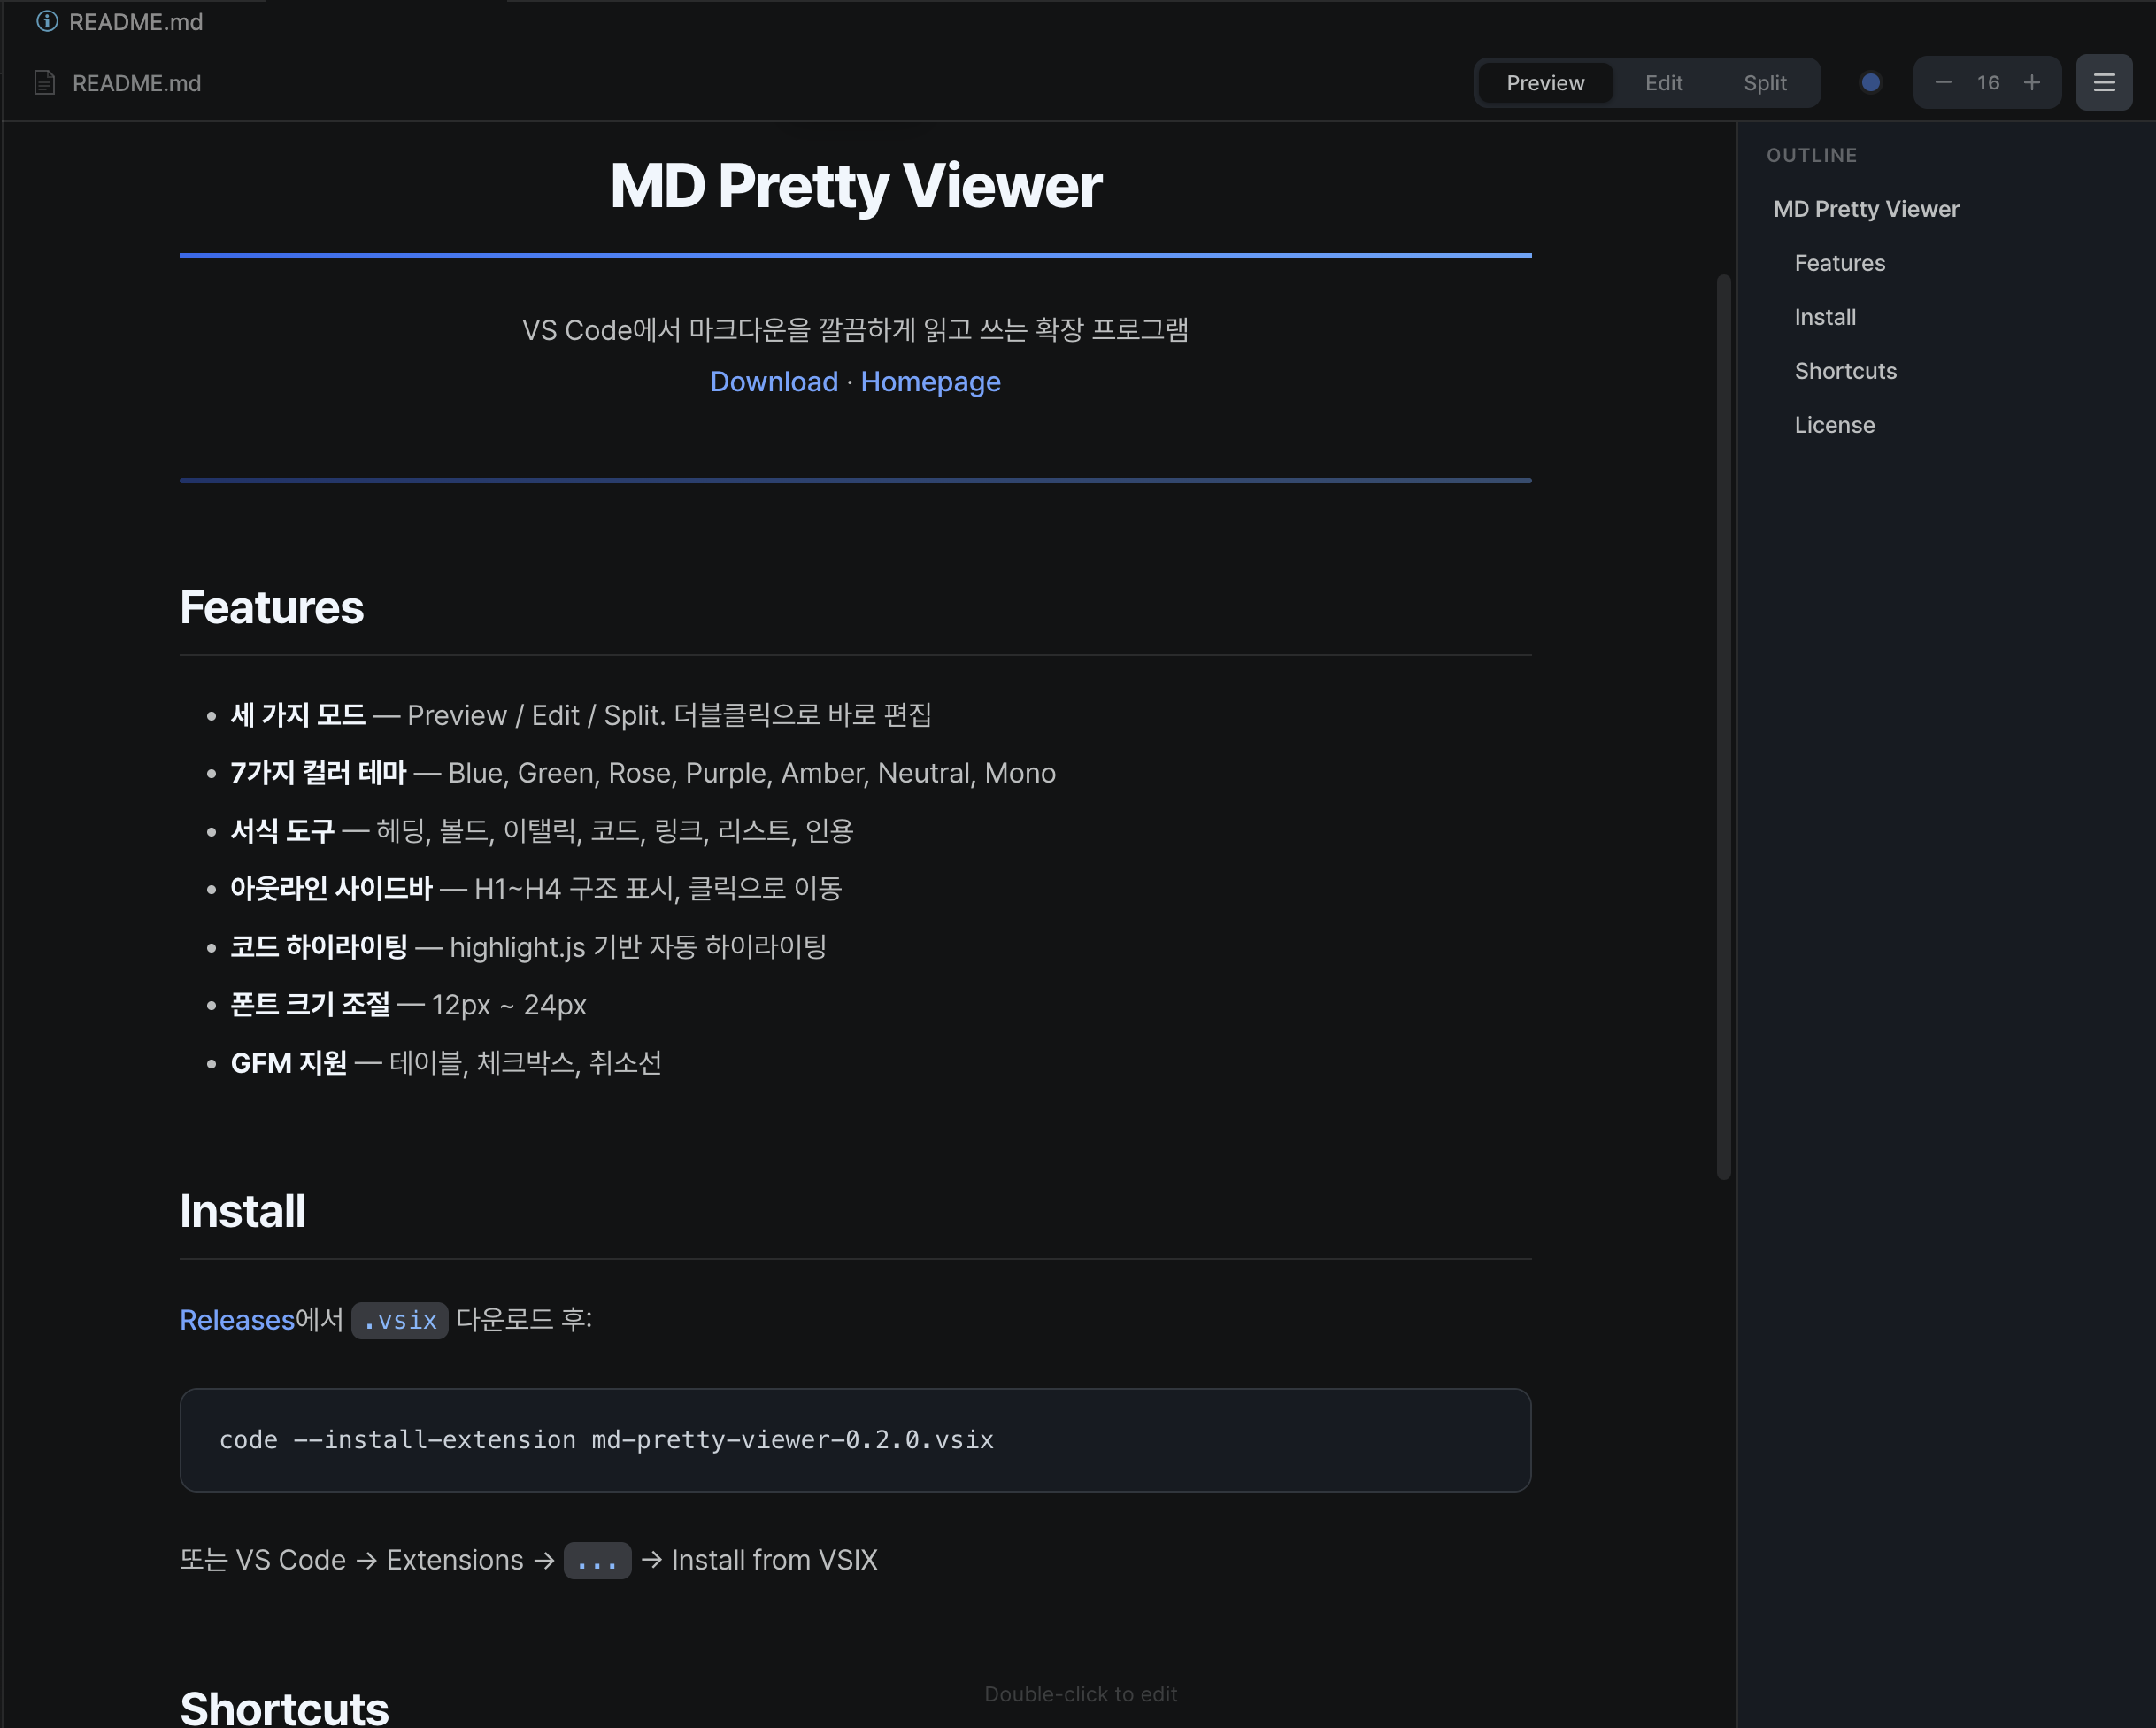The image size is (2156, 1728).
Task: Jump to Features via the outline sidebar
Action: [x=1839, y=263]
